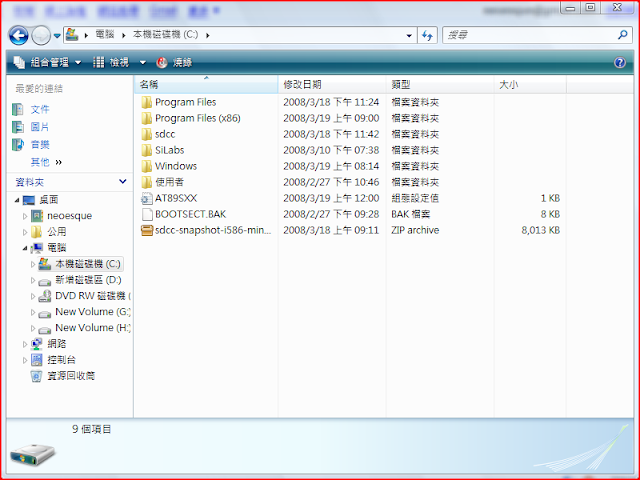Select 桌面 in the folder tree

point(49,200)
